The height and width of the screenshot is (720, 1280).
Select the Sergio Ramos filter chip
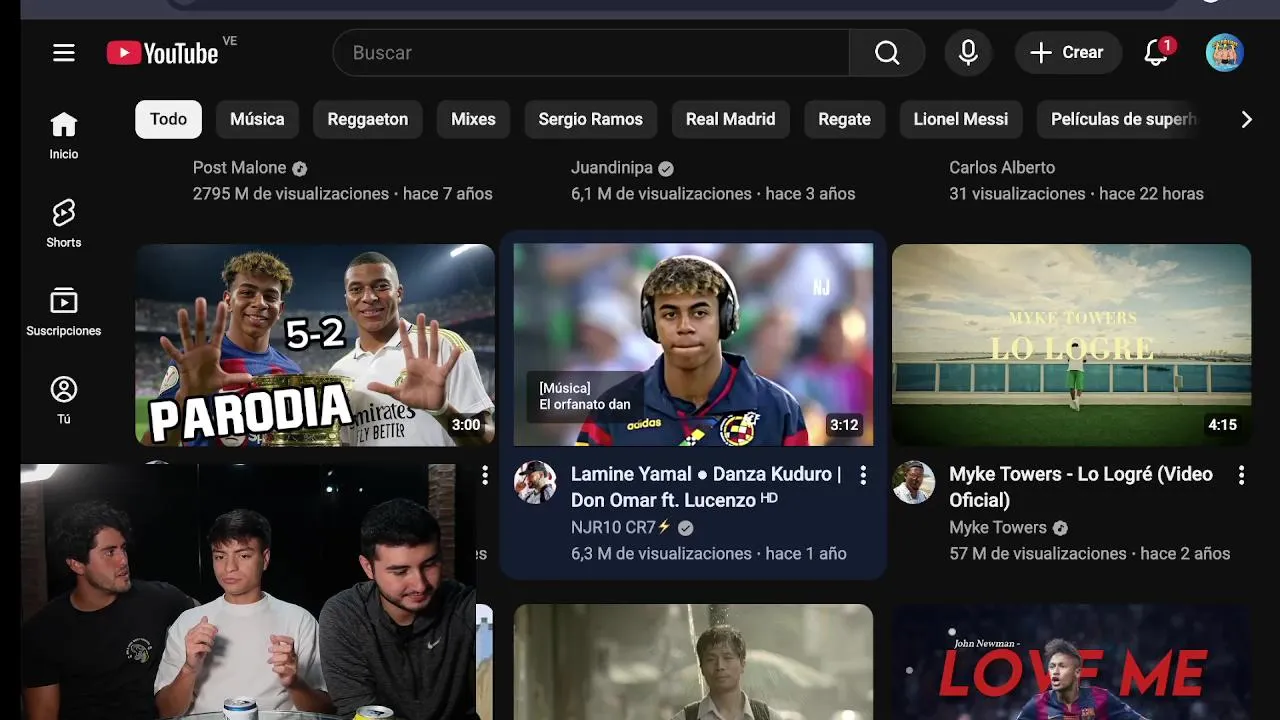[591, 119]
